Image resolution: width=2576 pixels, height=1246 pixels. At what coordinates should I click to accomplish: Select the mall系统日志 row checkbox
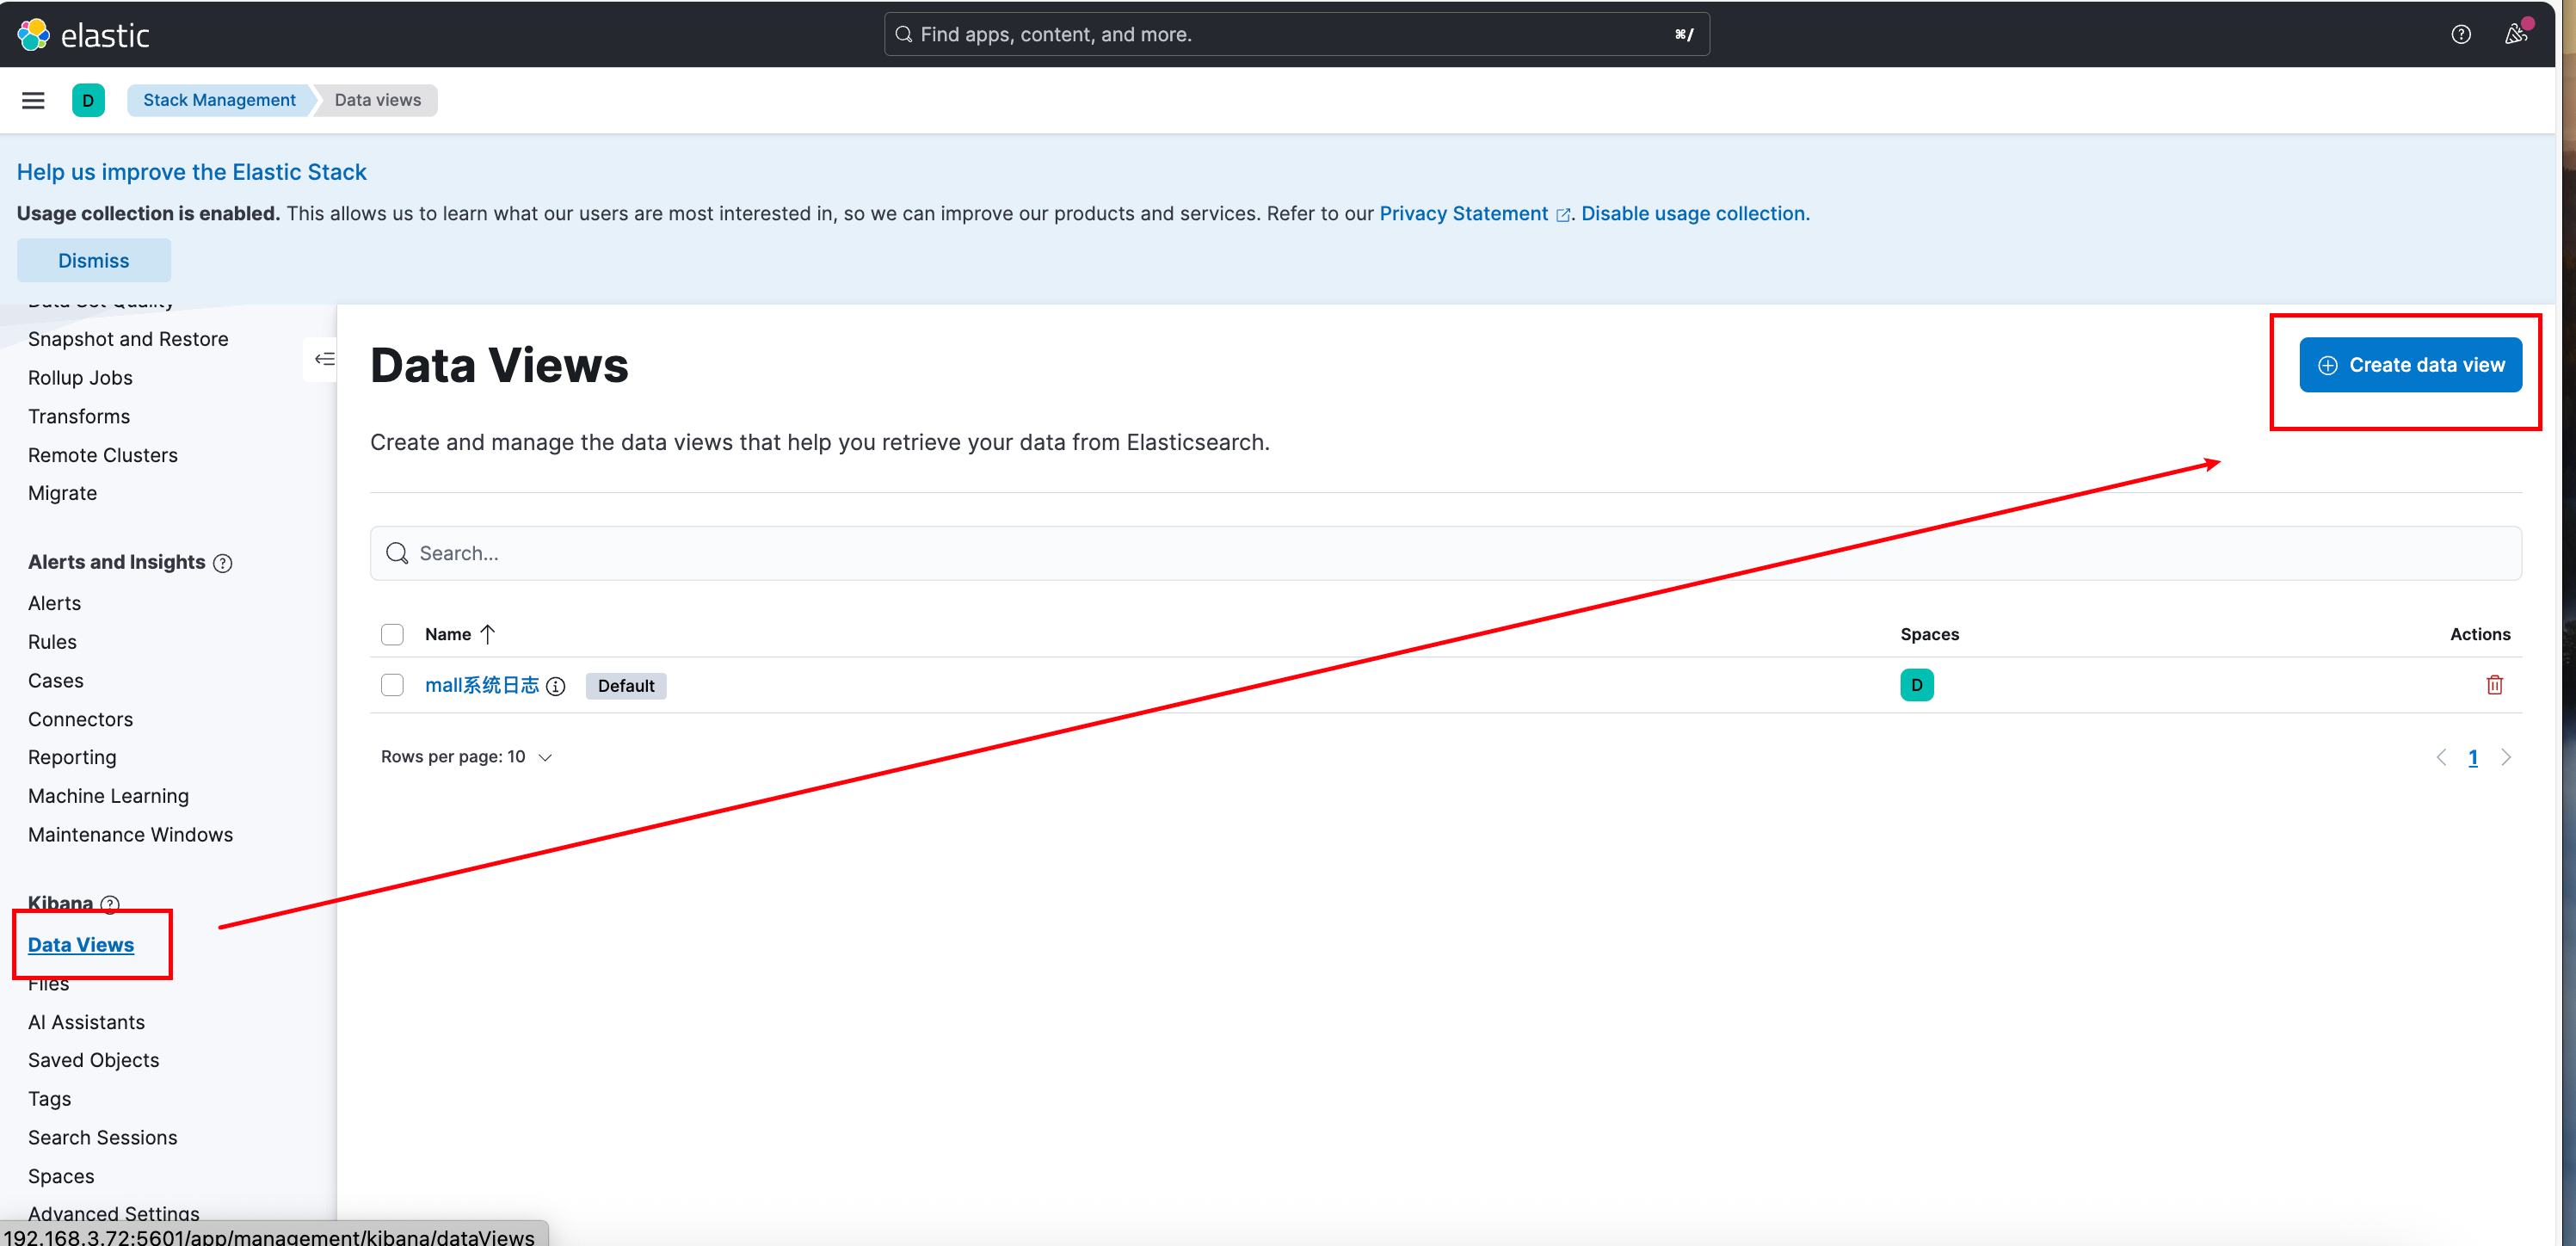[x=392, y=685]
